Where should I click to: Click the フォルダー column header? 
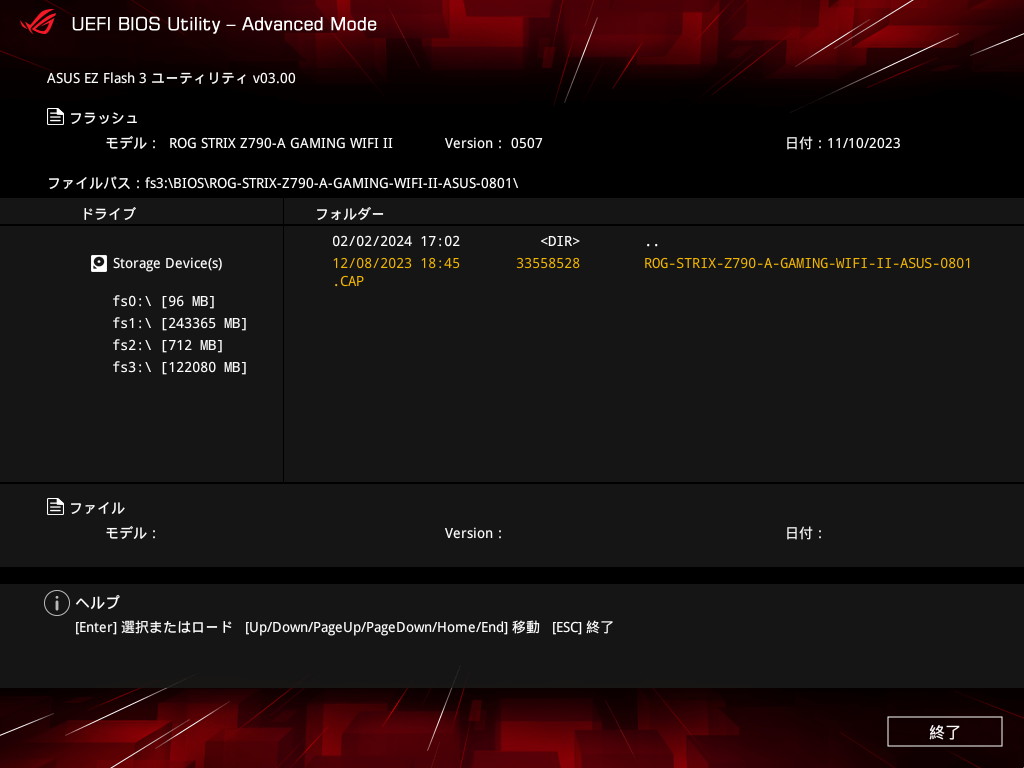click(349, 214)
